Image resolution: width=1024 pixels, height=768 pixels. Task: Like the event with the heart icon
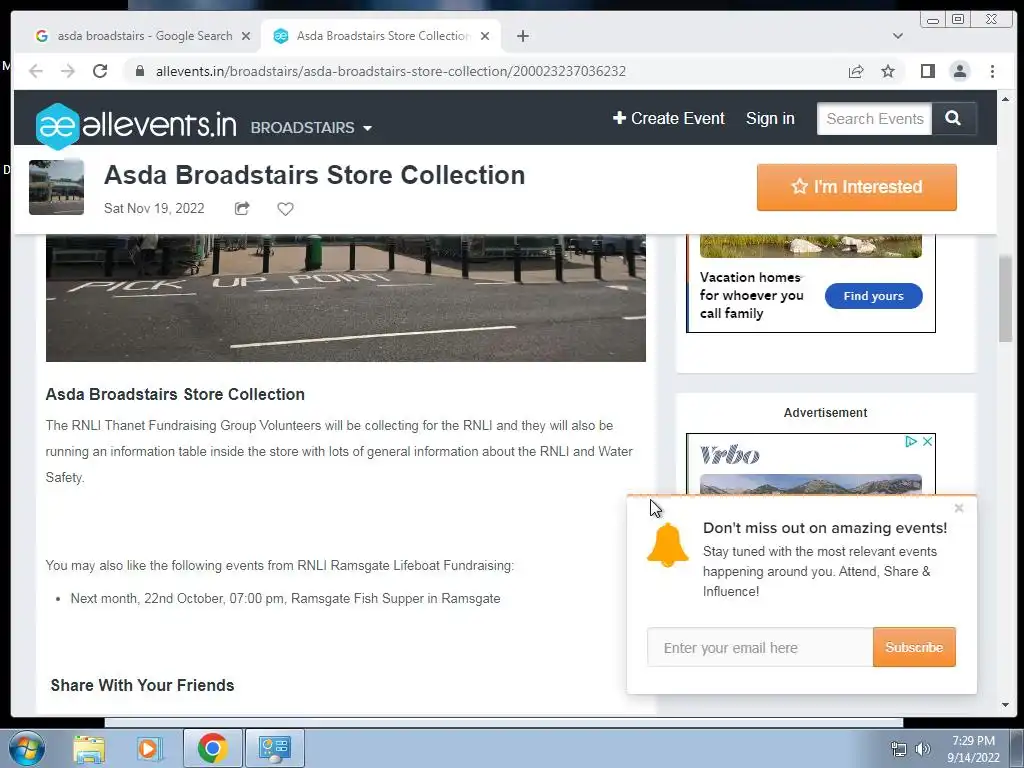point(285,208)
